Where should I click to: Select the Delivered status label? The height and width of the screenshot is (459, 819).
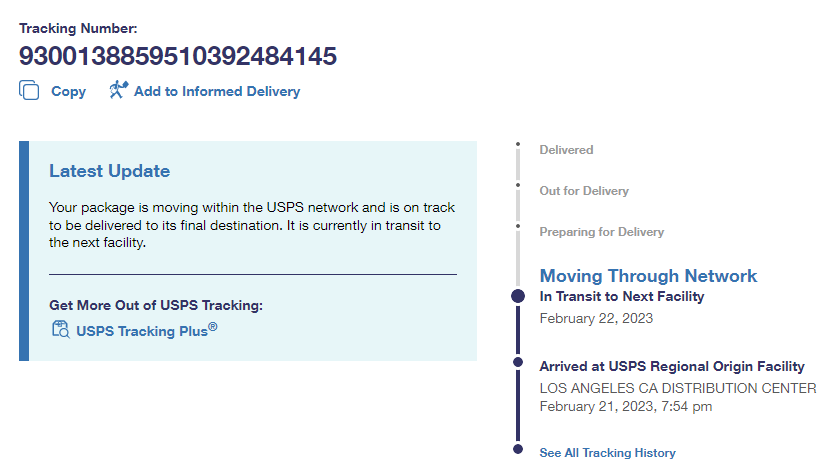coord(566,150)
